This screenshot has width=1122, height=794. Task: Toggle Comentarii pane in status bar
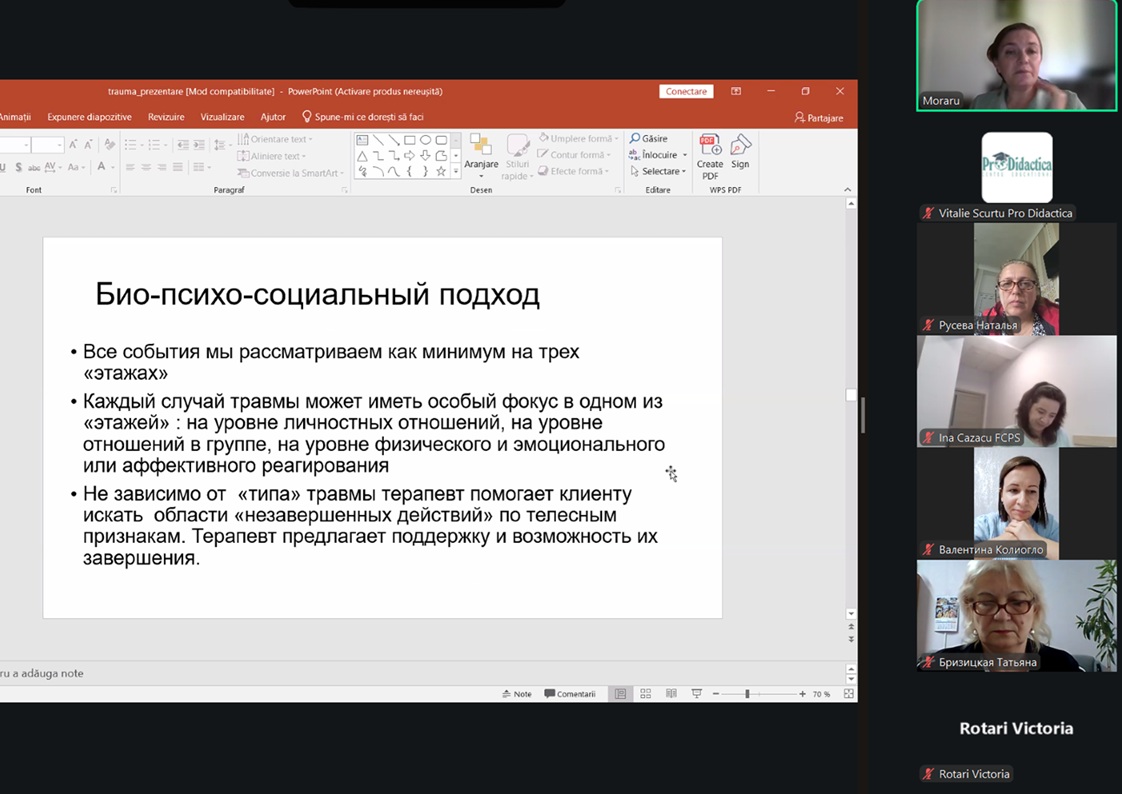(x=570, y=694)
